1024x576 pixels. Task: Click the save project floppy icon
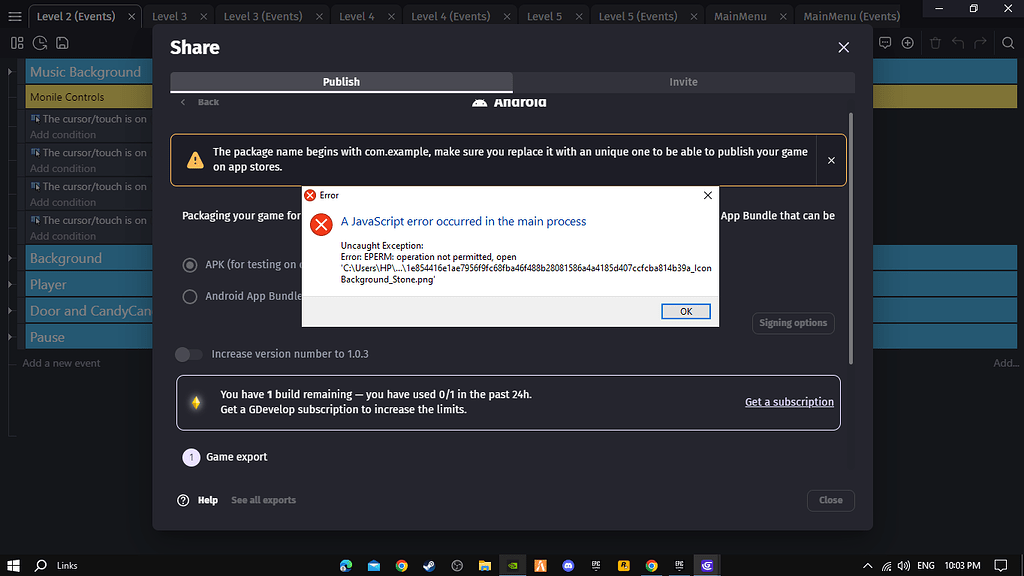point(62,43)
